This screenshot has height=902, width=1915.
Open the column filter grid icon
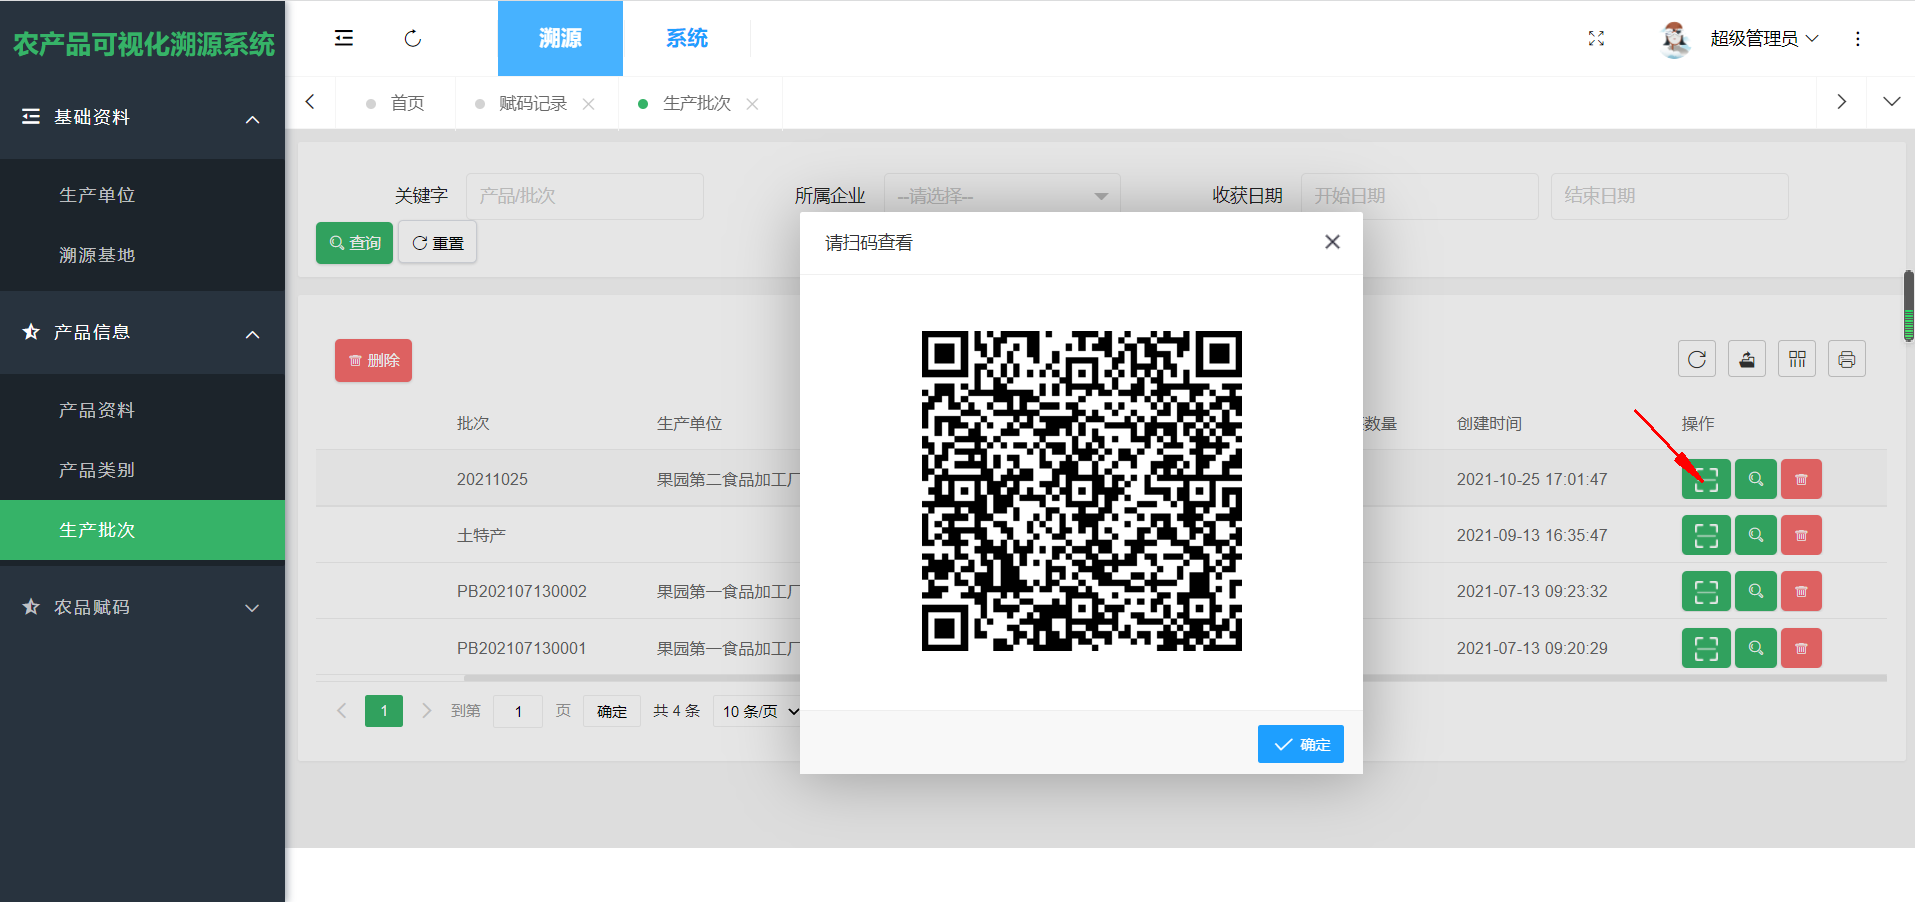(1797, 359)
